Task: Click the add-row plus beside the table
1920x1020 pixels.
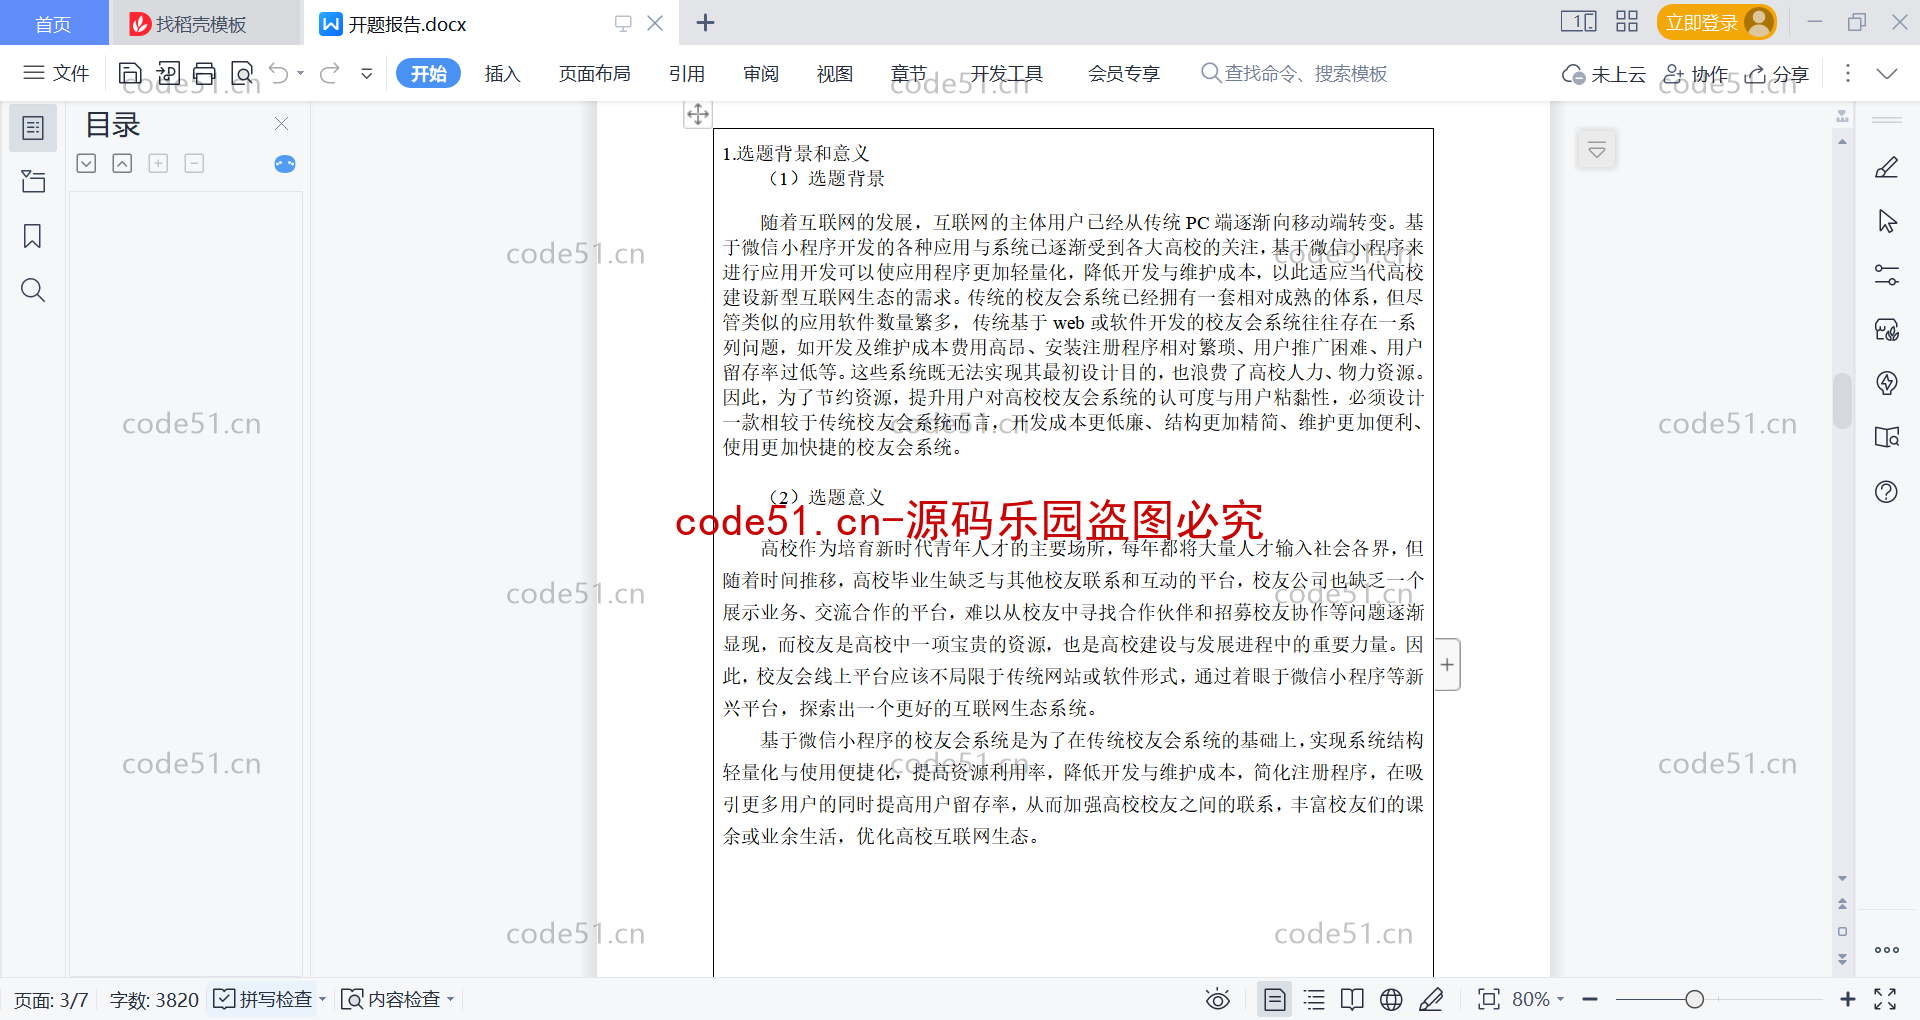Action: pos(1447,664)
